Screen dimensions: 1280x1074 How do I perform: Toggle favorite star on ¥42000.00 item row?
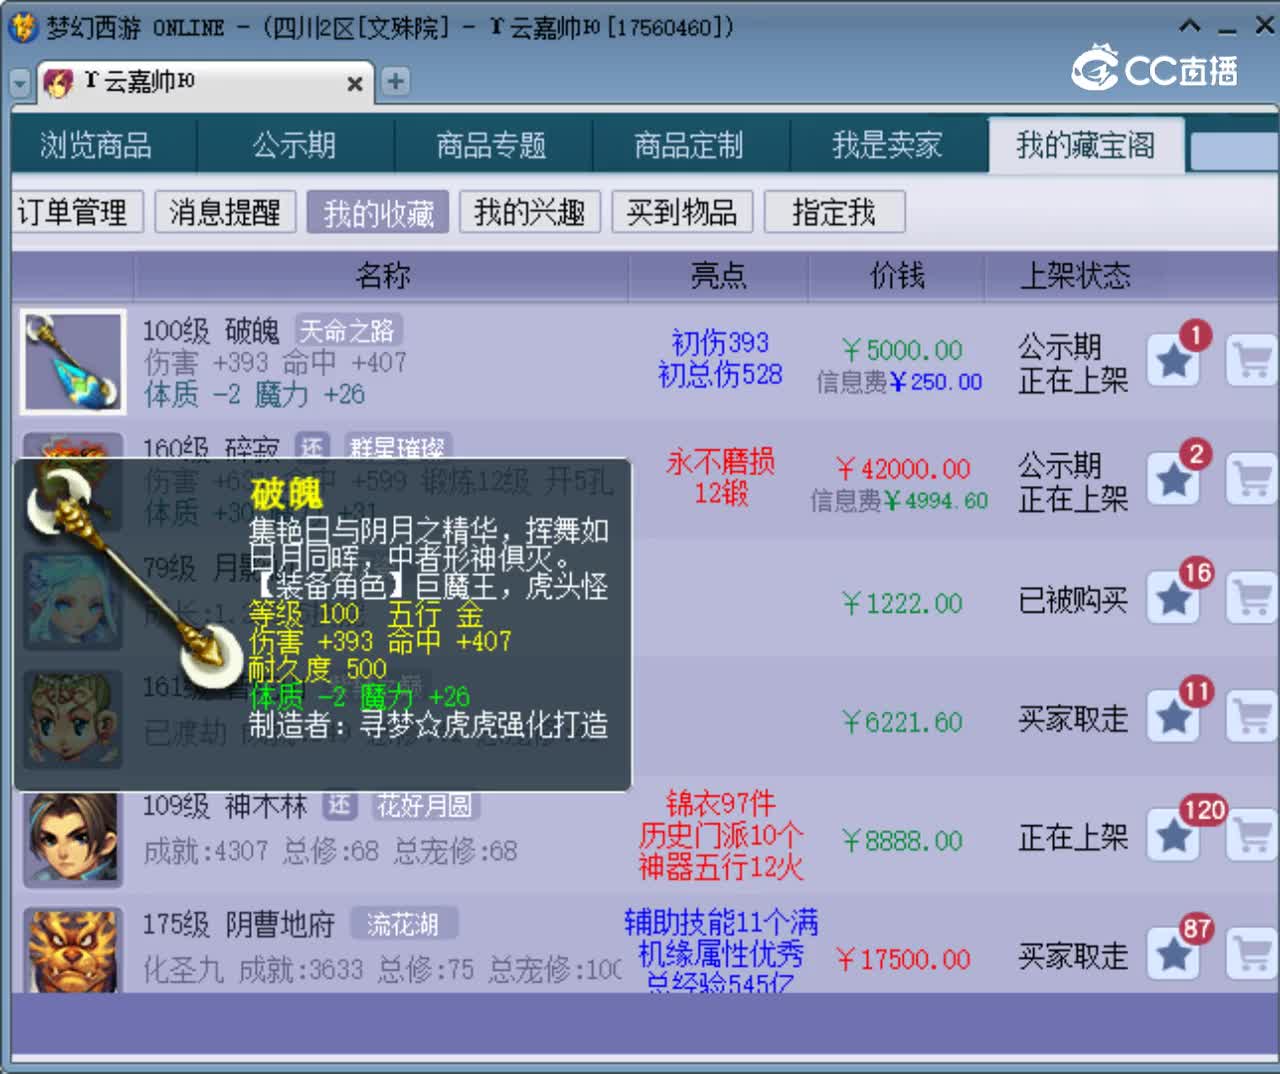(1174, 480)
